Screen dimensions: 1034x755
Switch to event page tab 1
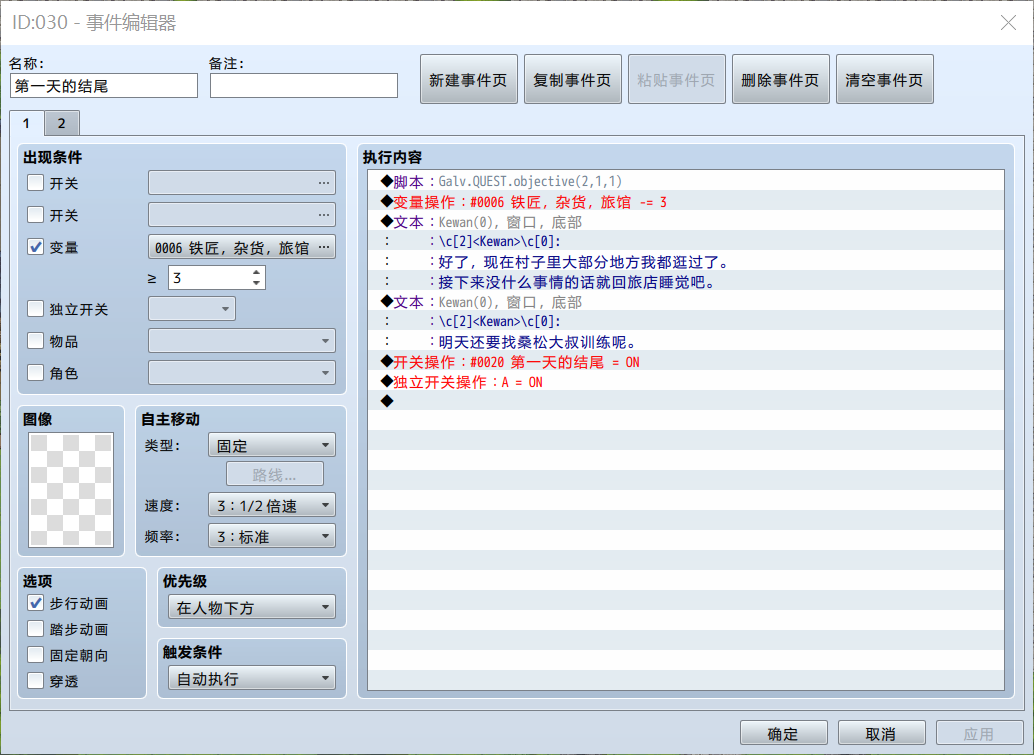coord(26,123)
